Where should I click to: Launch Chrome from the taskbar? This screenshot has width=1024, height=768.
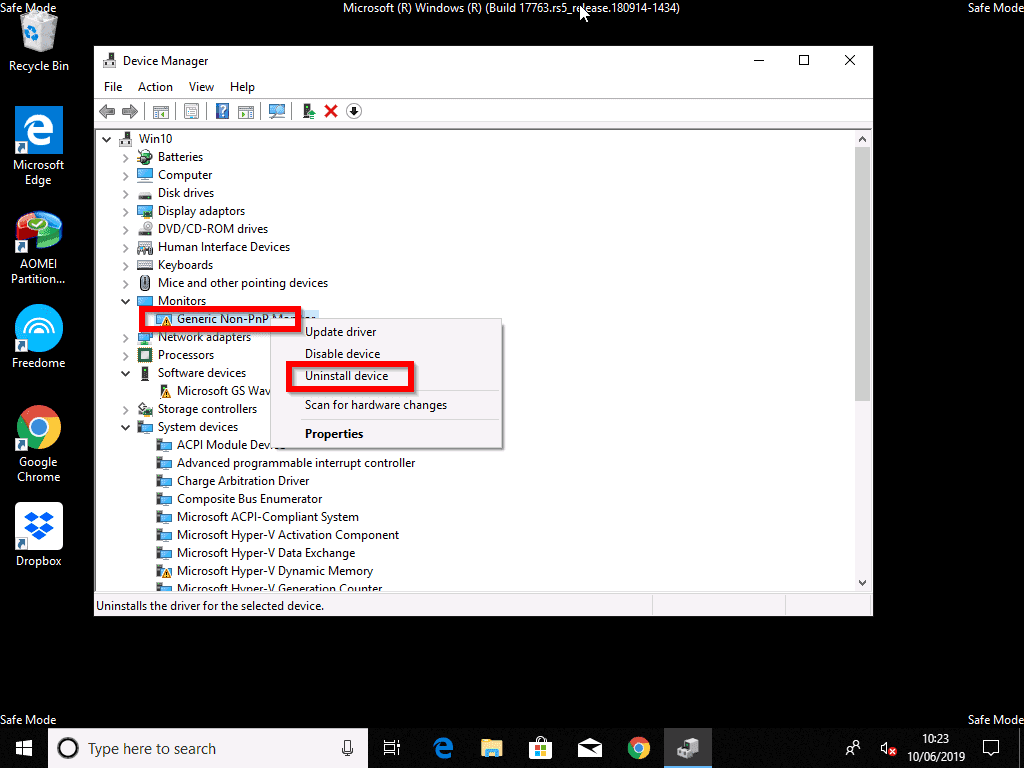click(639, 748)
